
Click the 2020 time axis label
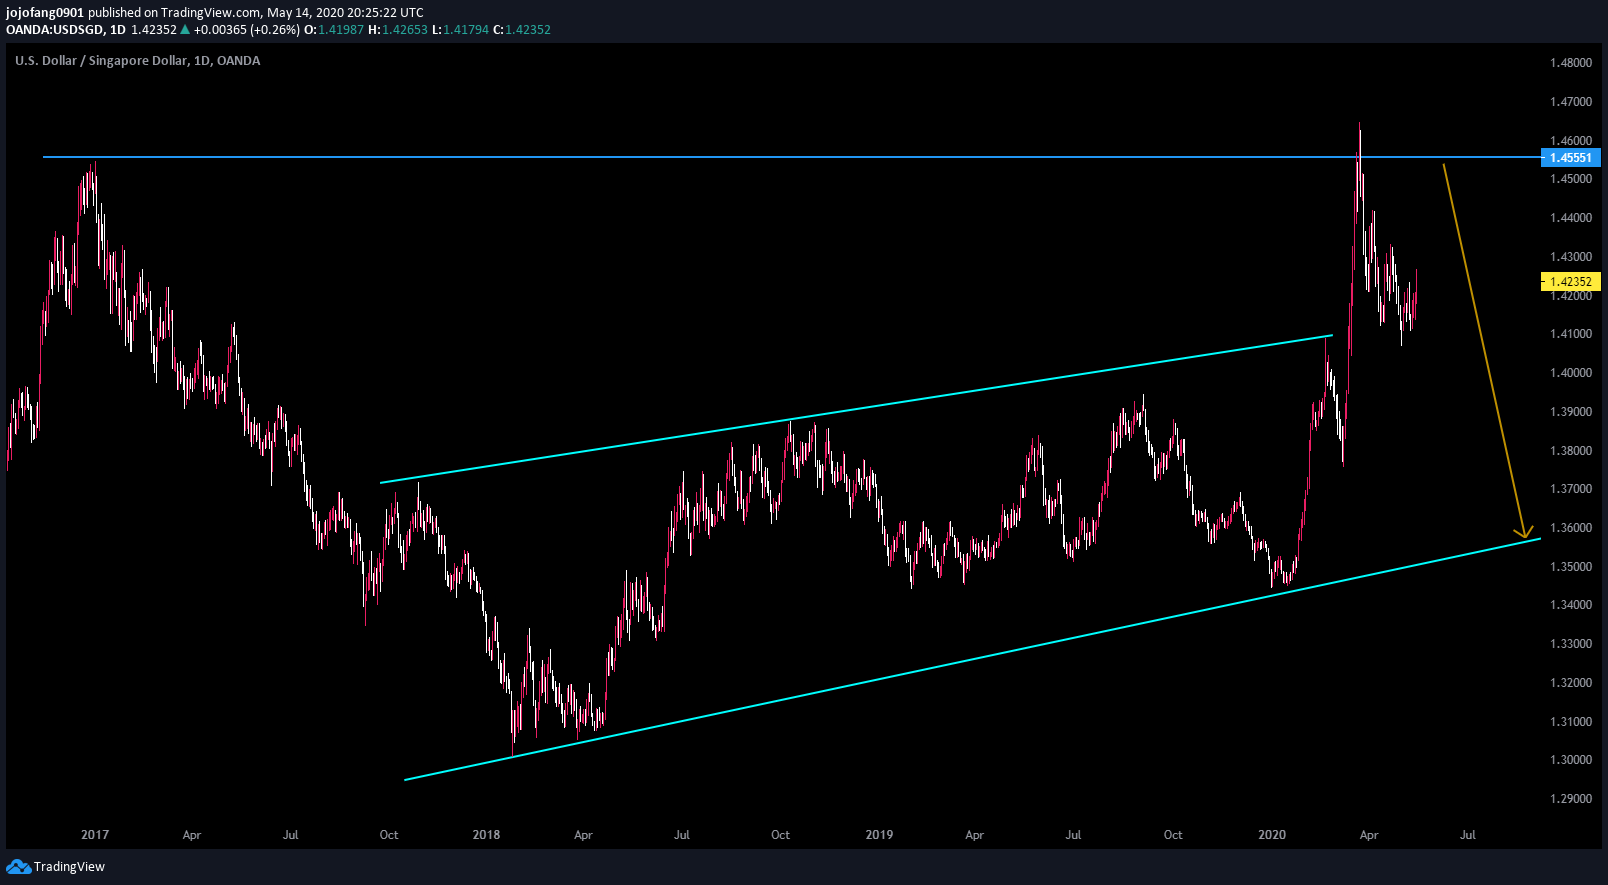click(1272, 835)
